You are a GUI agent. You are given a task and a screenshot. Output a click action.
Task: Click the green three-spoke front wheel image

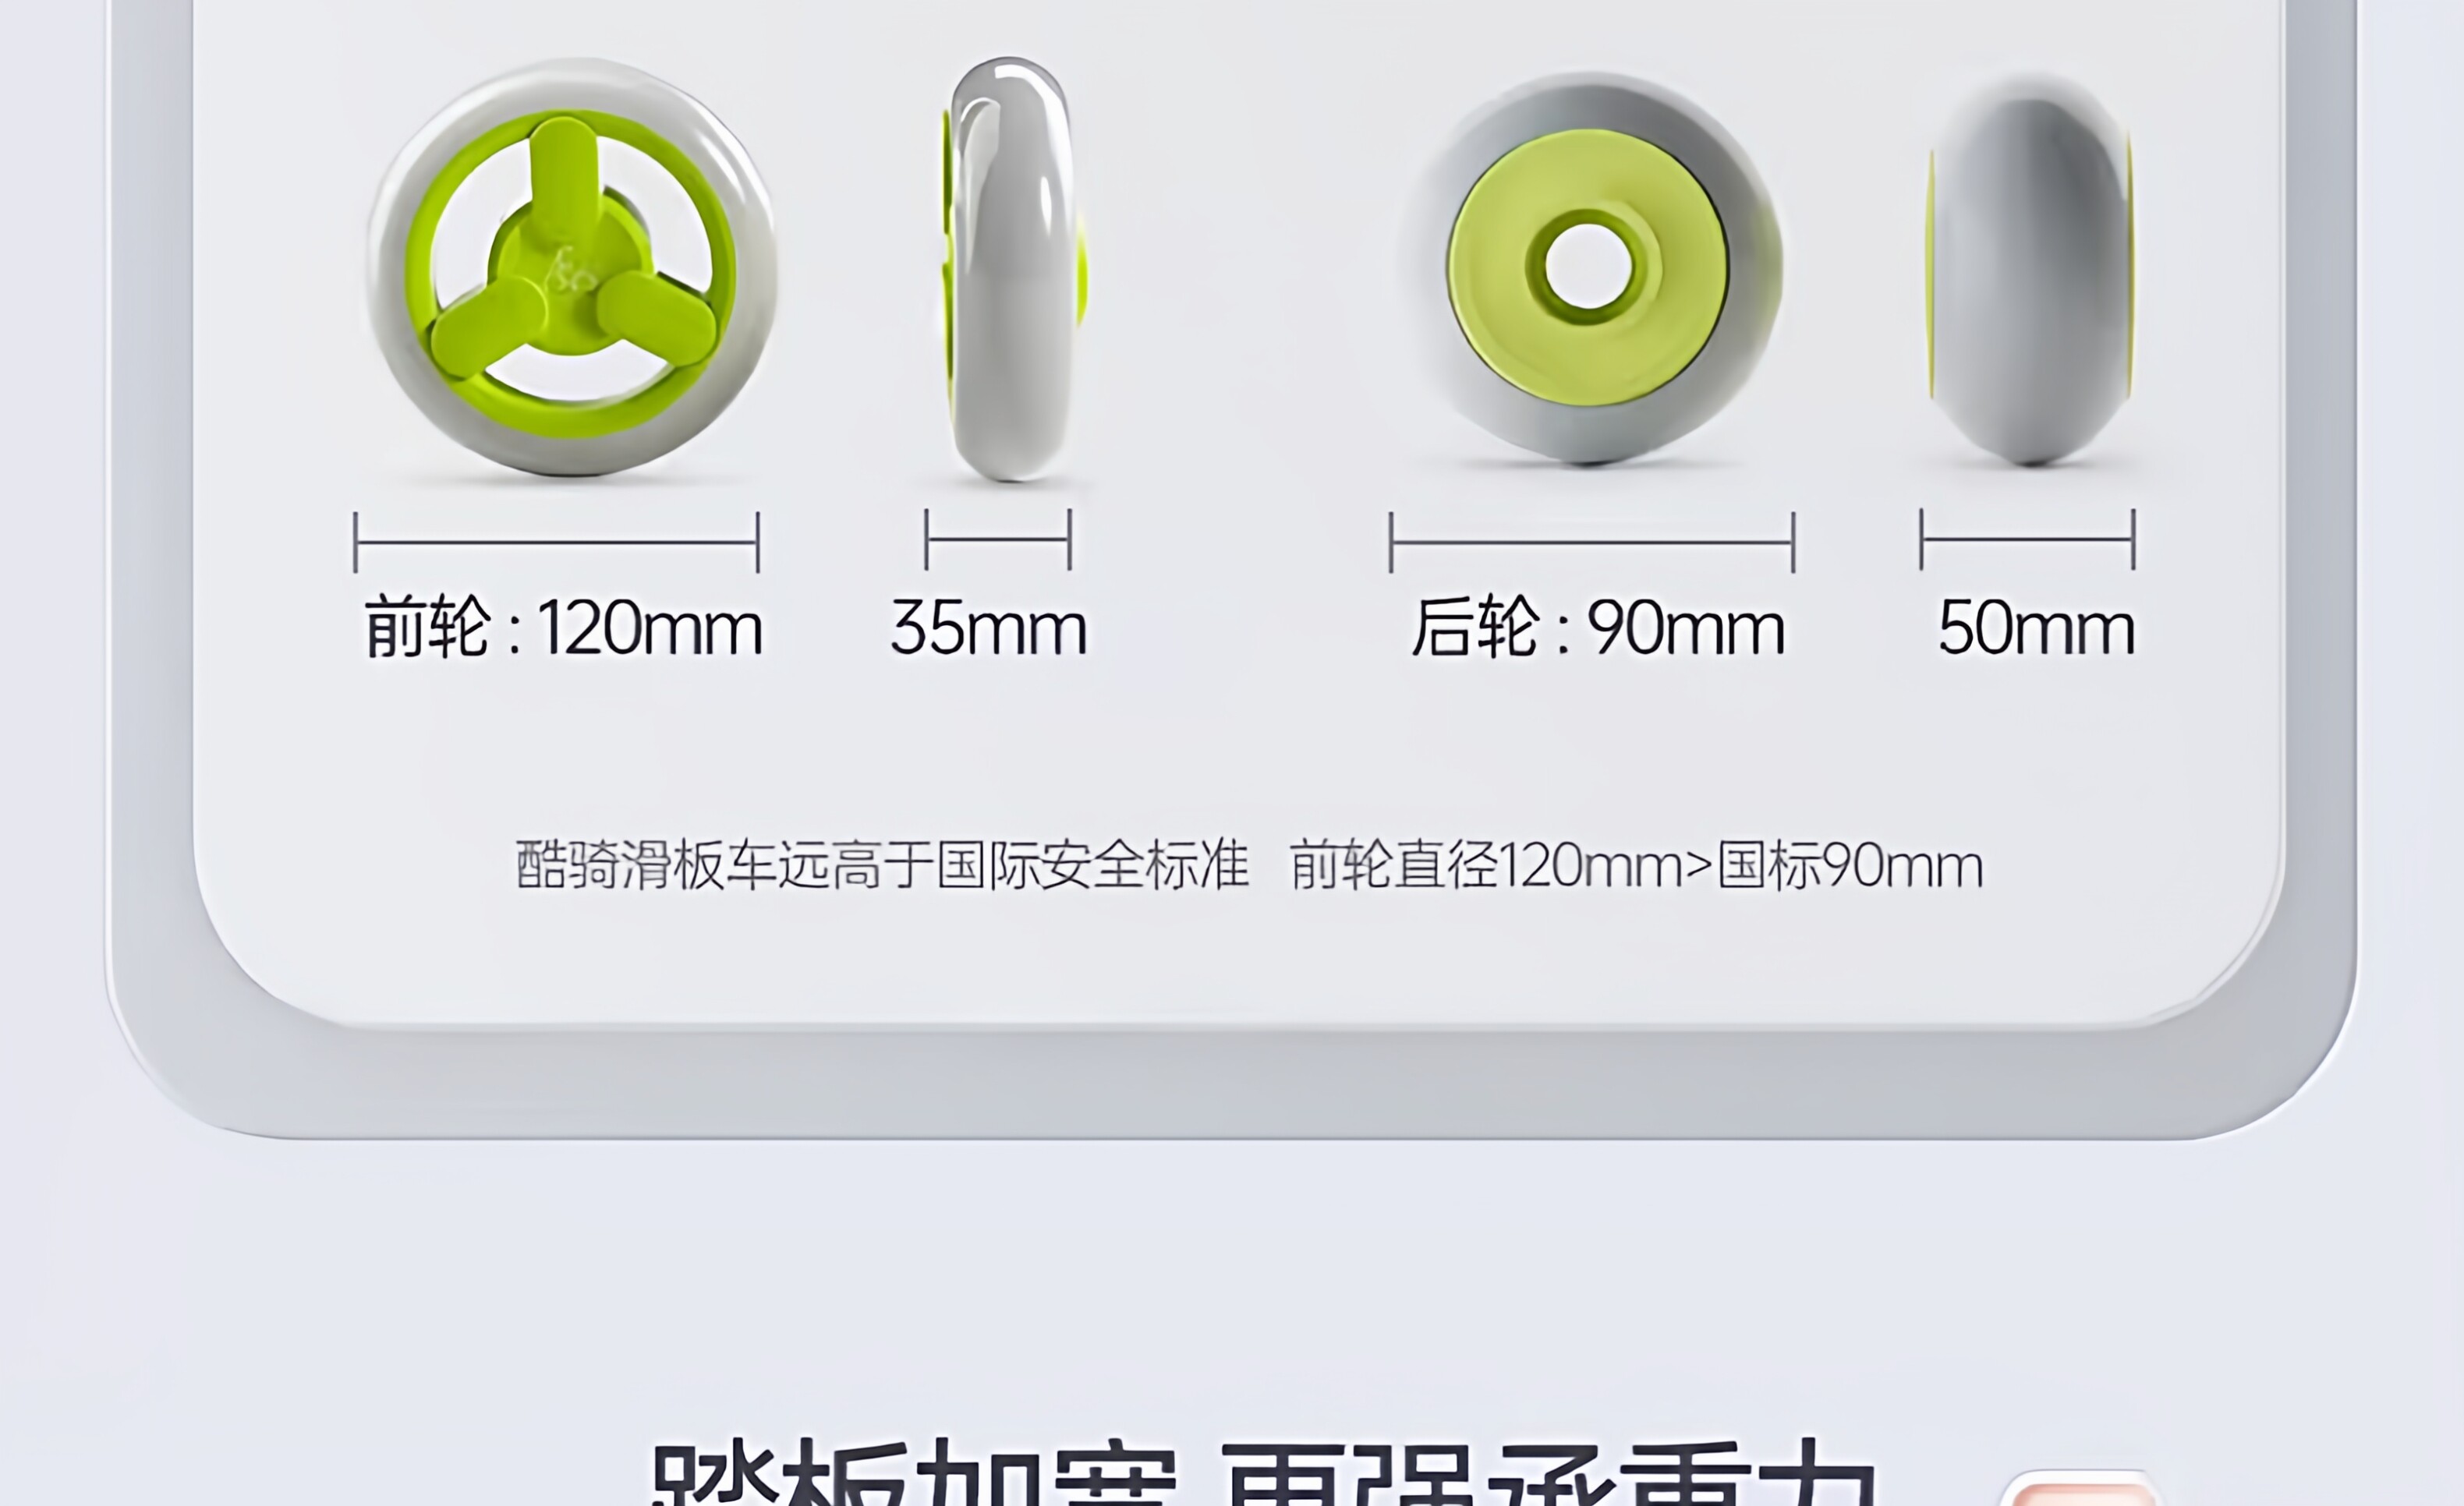pyautogui.click(x=572, y=267)
